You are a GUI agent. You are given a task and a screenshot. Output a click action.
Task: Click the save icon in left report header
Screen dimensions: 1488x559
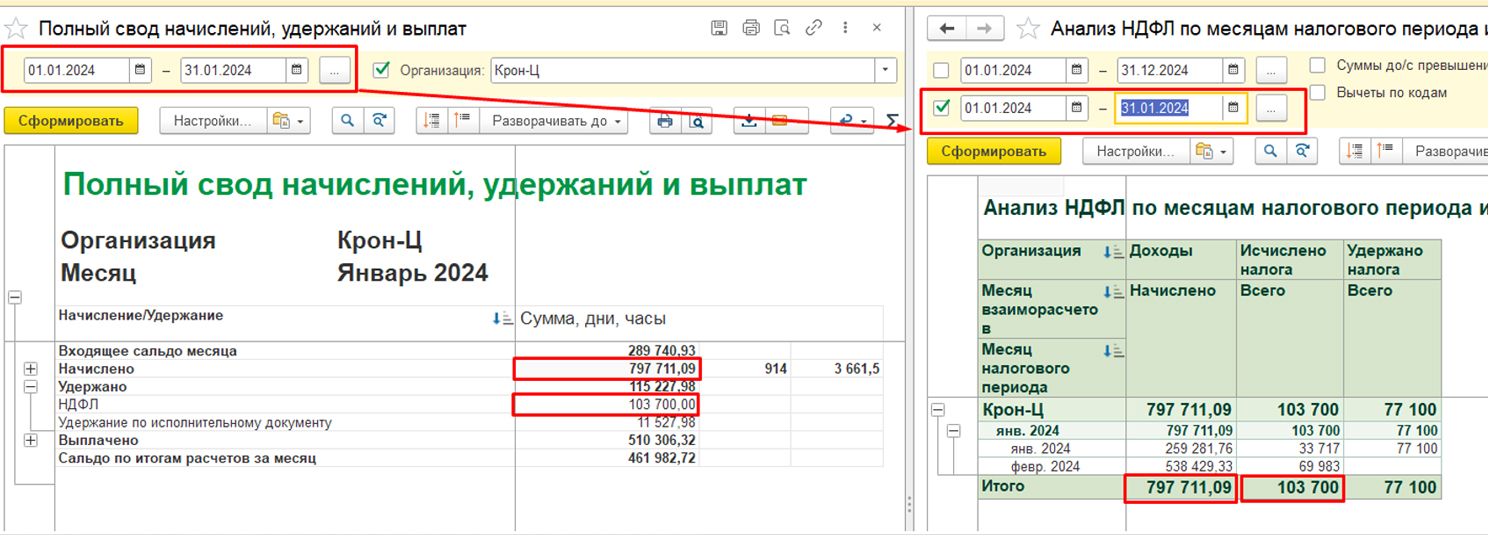pos(718,29)
